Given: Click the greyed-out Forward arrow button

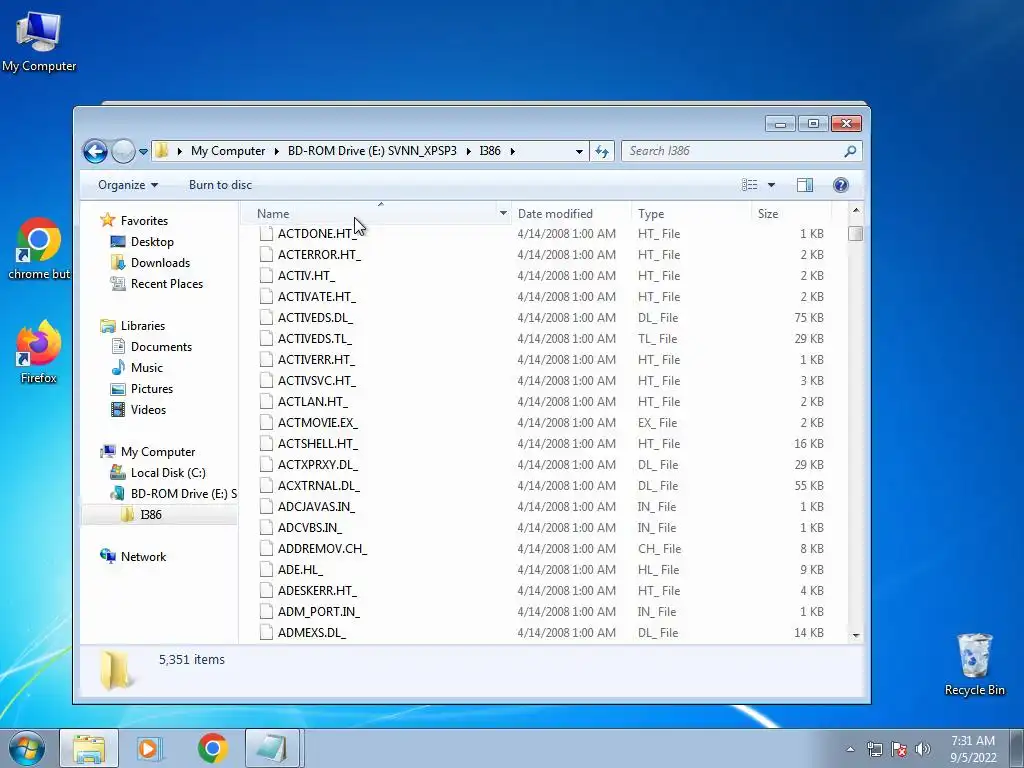Looking at the screenshot, I should [123, 152].
